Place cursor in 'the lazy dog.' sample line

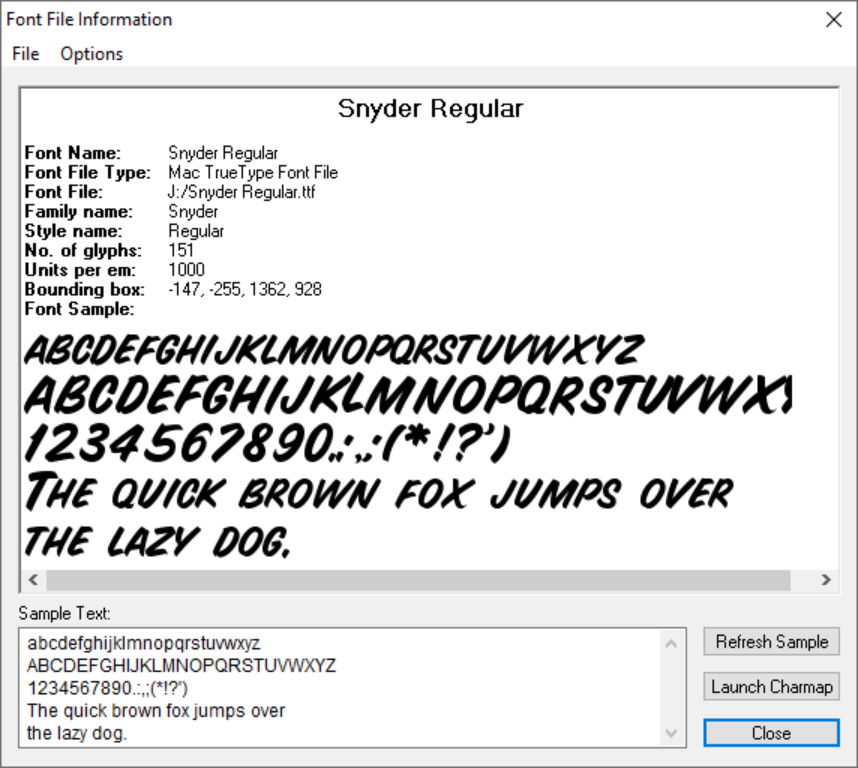click(x=77, y=734)
